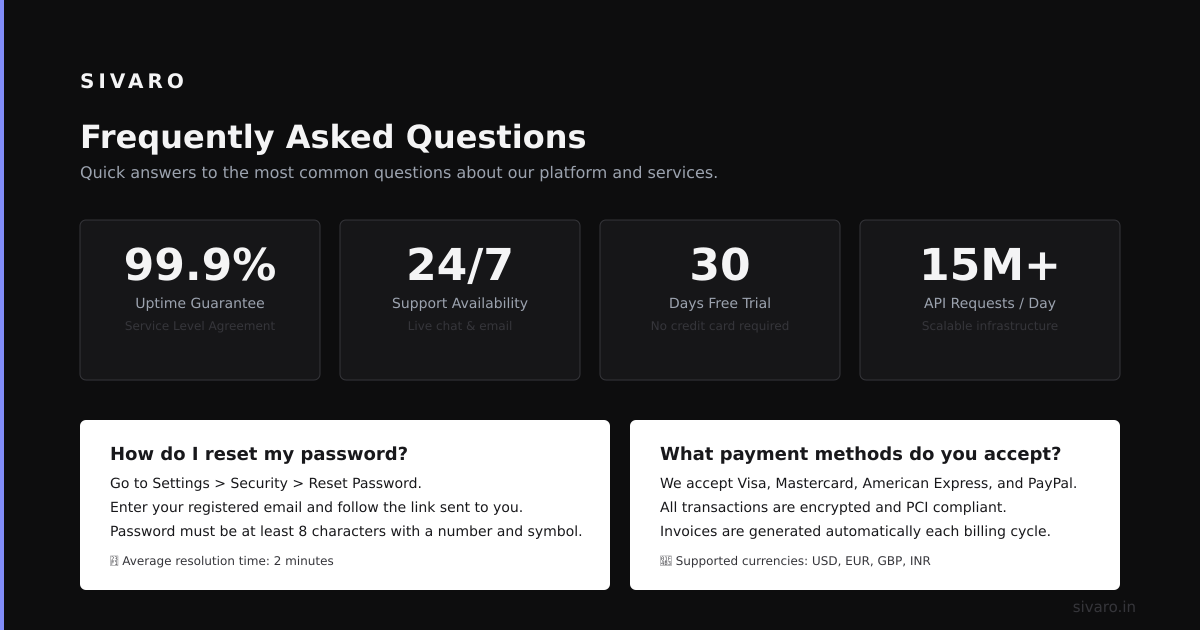
Task: Click the 'Quick answers' subtitle text
Action: coord(399,172)
